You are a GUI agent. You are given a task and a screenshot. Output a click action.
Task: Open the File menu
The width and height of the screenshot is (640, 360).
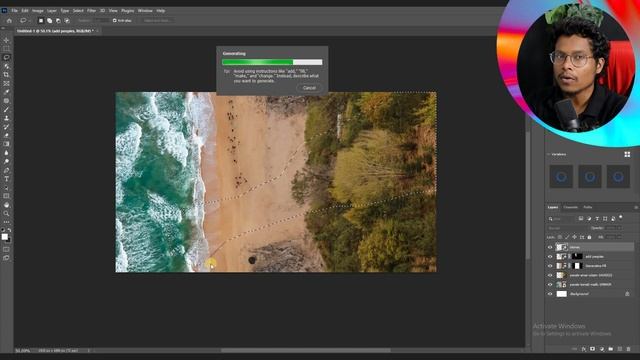click(x=14, y=11)
